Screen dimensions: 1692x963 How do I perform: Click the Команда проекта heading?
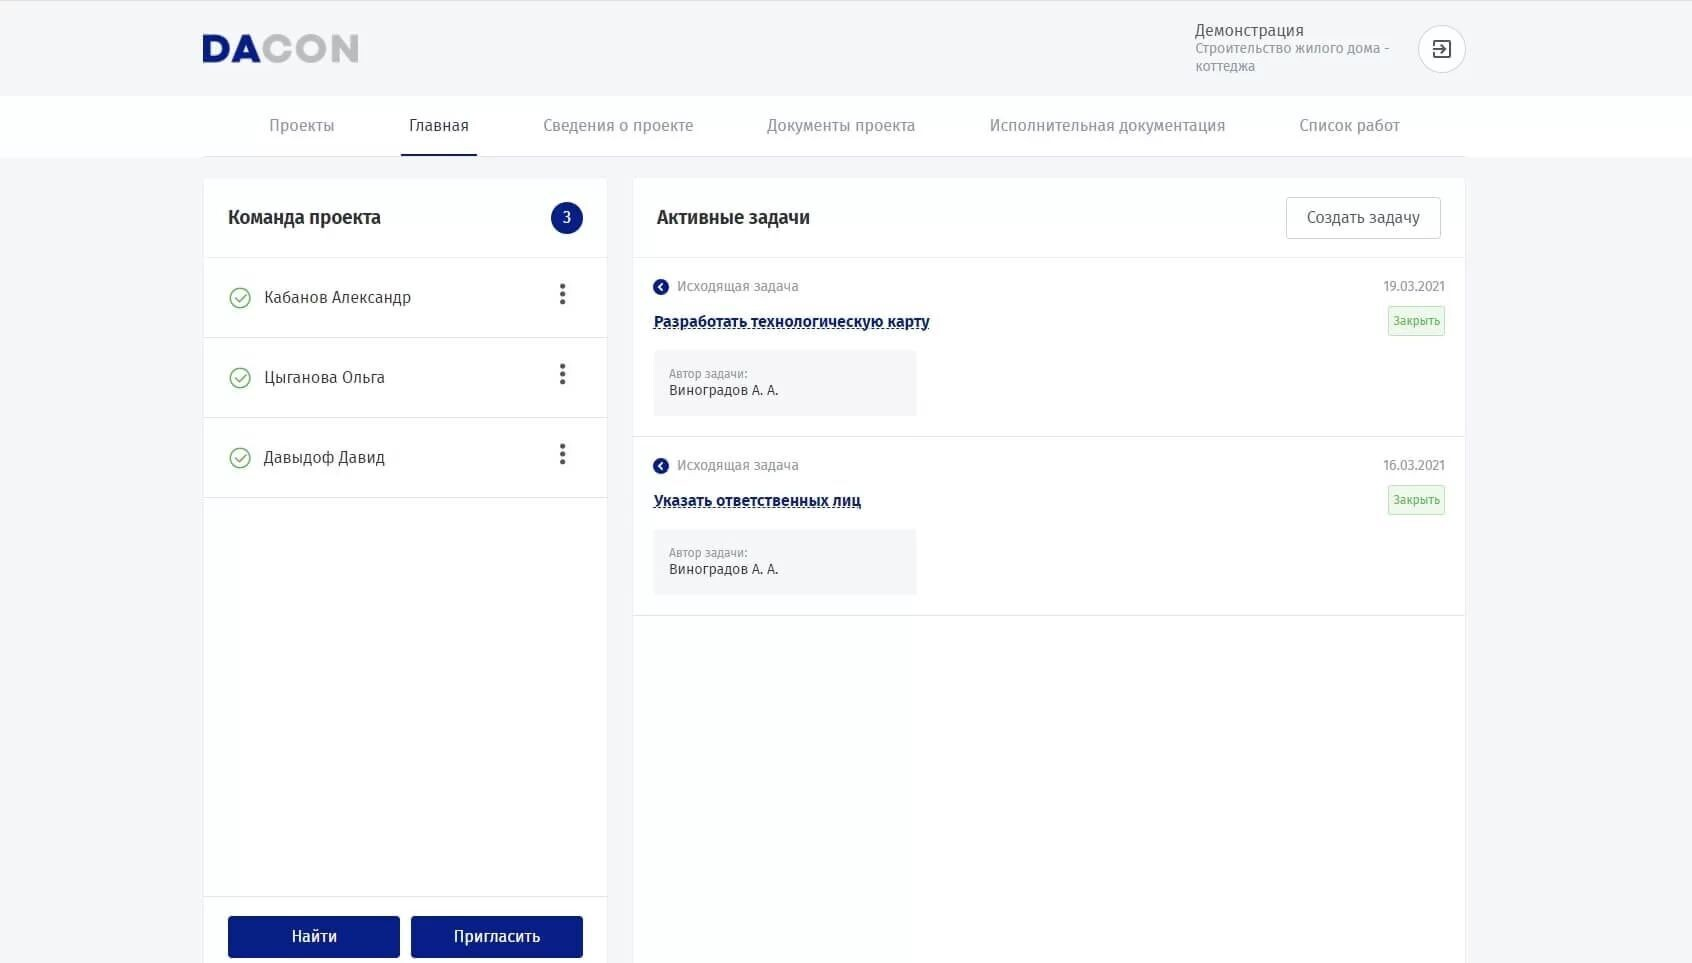pyautogui.click(x=304, y=218)
